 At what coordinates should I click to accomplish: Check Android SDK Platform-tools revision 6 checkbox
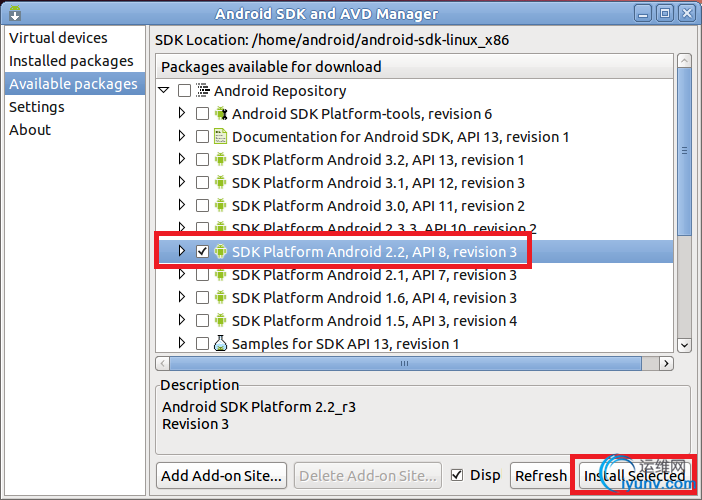point(202,114)
